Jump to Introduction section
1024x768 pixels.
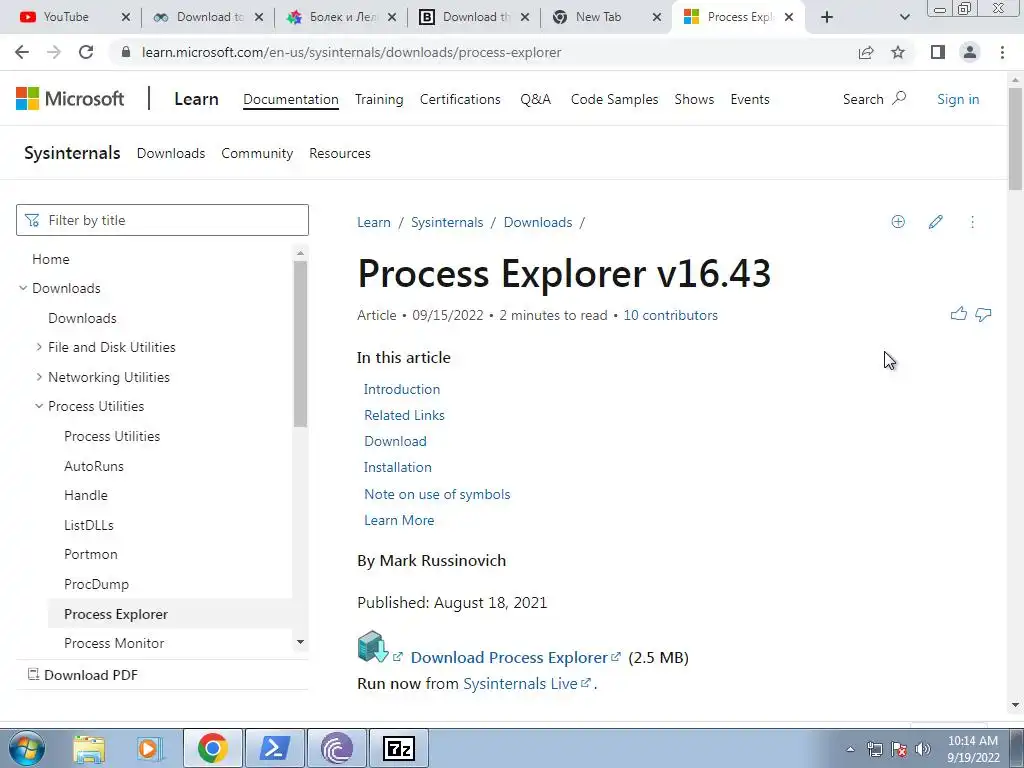click(x=402, y=389)
